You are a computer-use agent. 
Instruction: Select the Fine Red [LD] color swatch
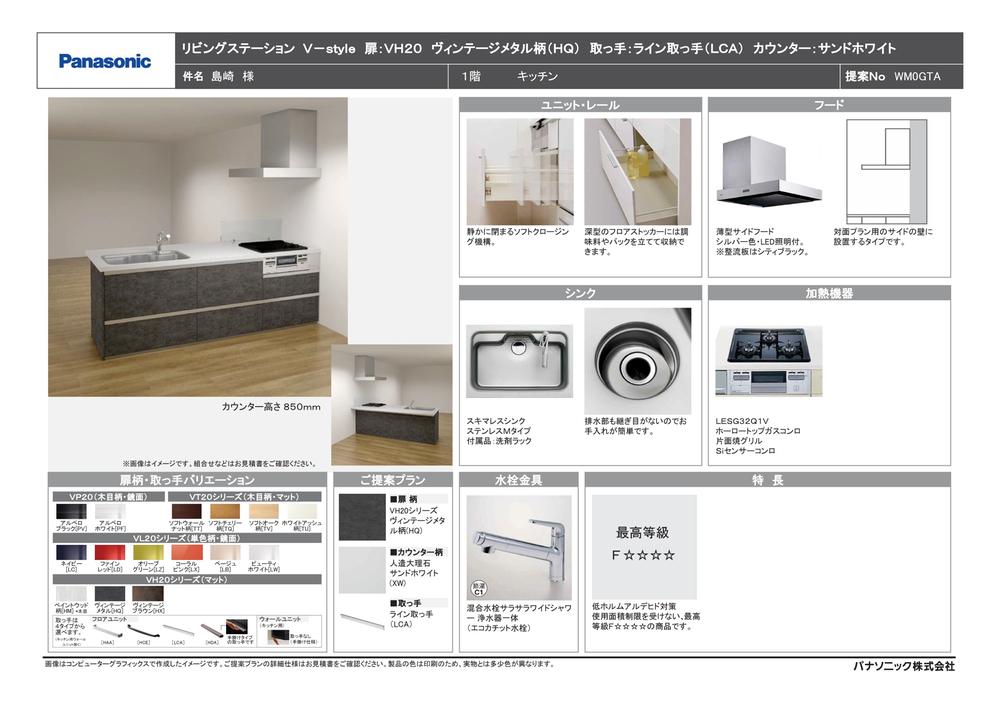pyautogui.click(x=110, y=552)
